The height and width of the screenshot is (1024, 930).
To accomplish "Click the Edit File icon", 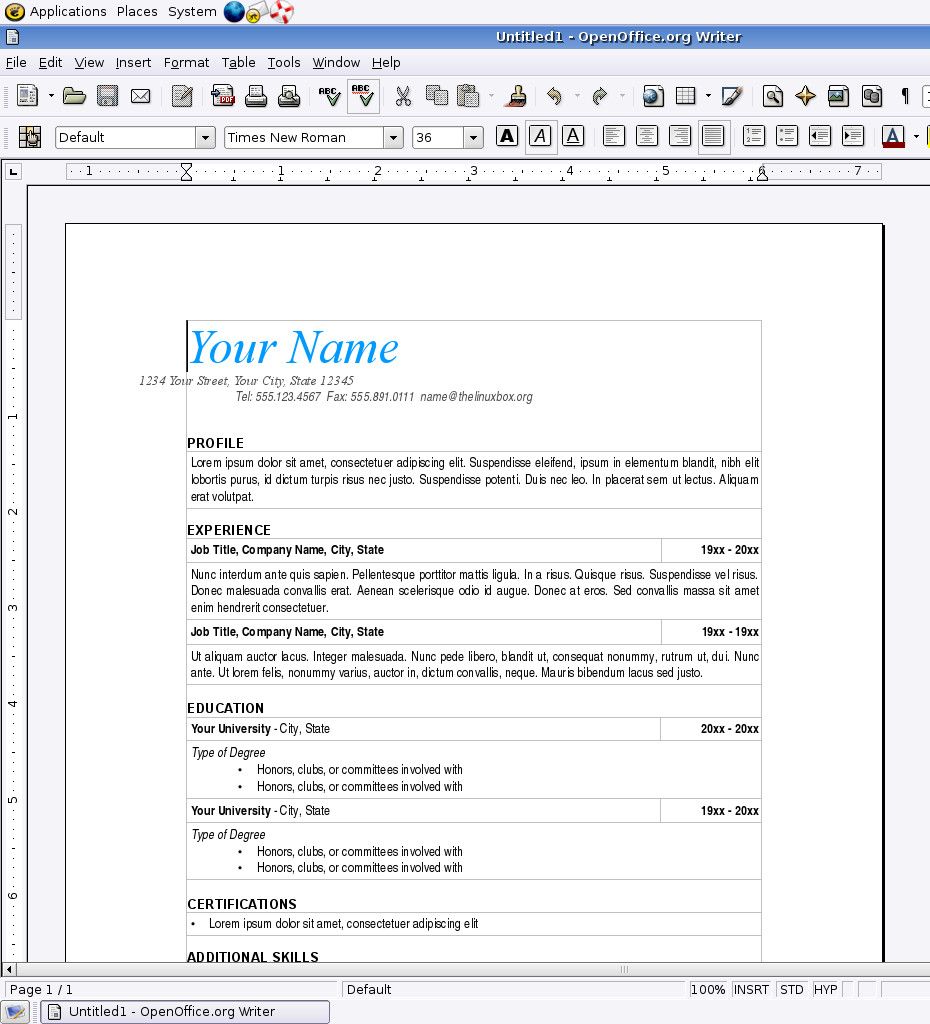I will click(x=182, y=97).
